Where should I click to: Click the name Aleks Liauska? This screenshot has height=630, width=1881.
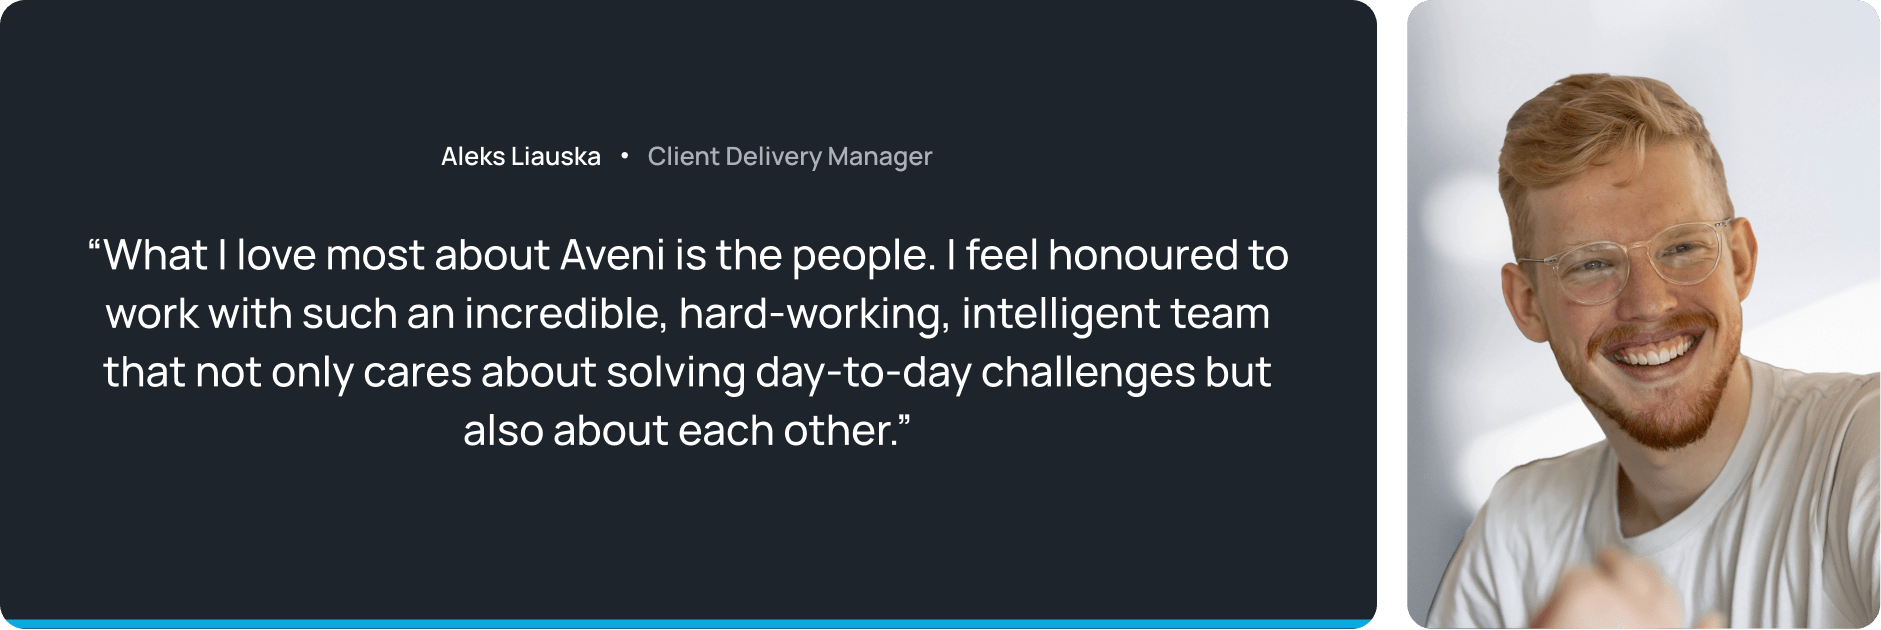pyautogui.click(x=521, y=157)
